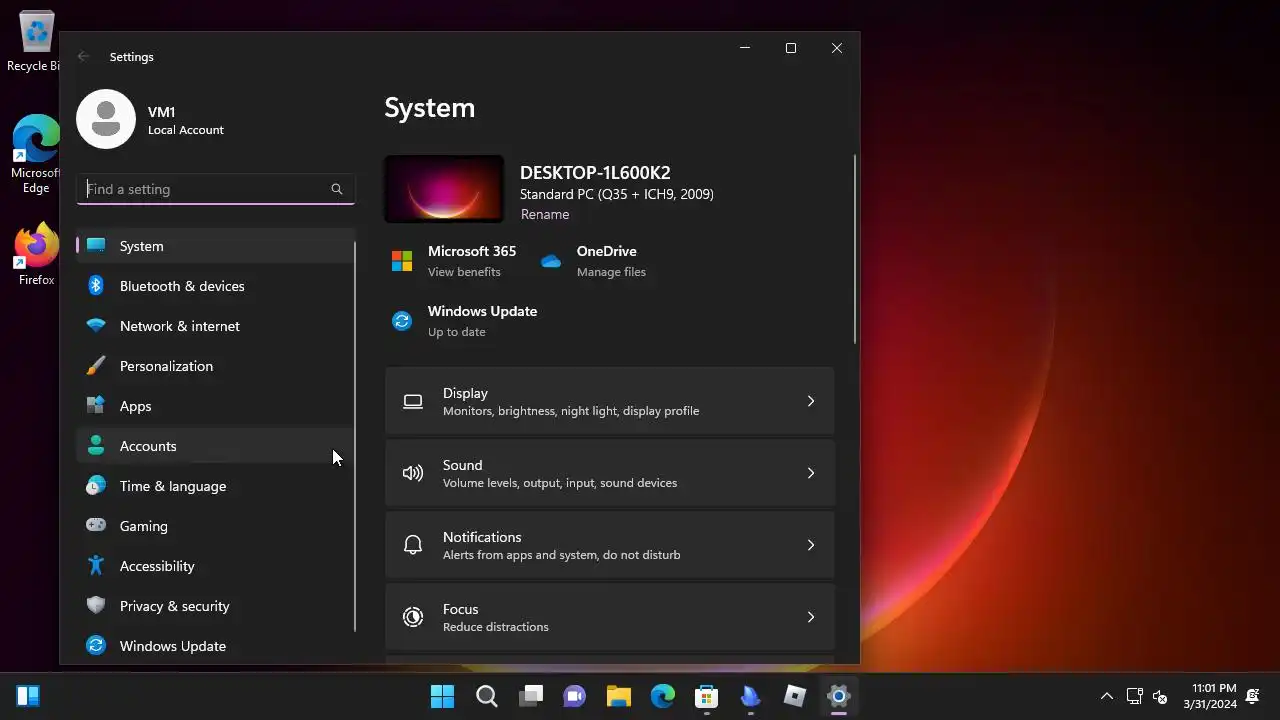Click the Privacy & security shield icon
The height and width of the screenshot is (720, 1280).
[96, 605]
